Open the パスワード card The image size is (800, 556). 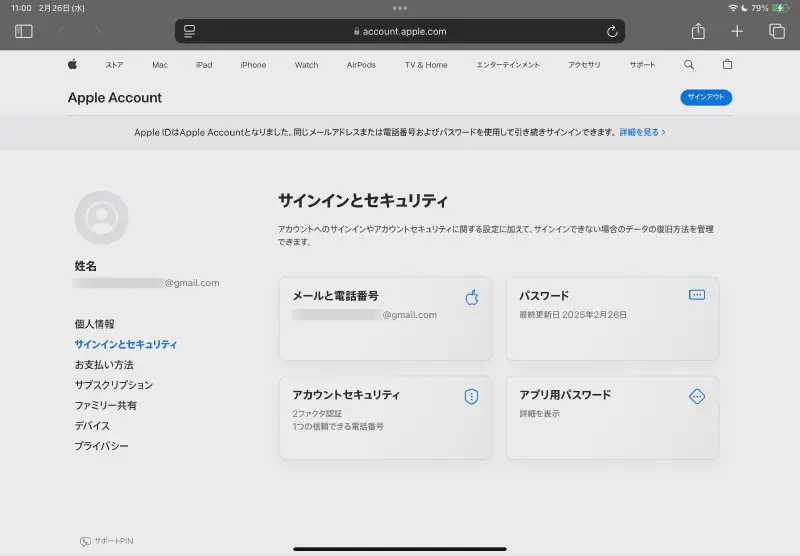(612, 318)
